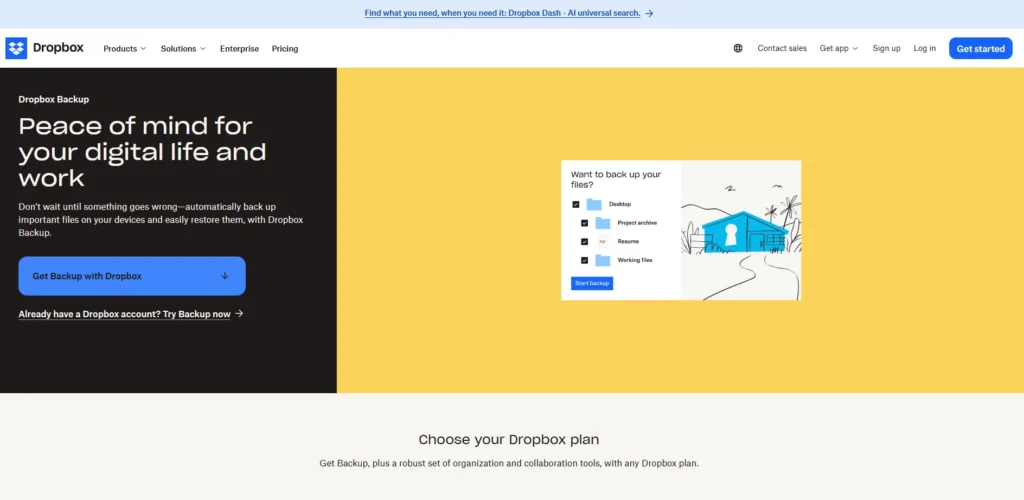This screenshot has width=1024, height=500.
Task: Click the blue house illustration
Action: (744, 232)
